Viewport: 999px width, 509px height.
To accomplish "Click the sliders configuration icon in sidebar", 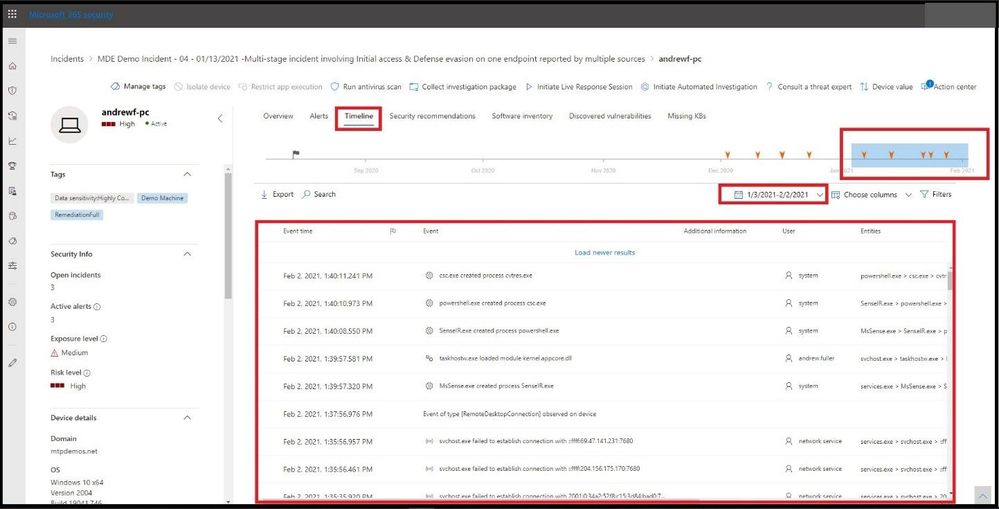I will (12, 266).
